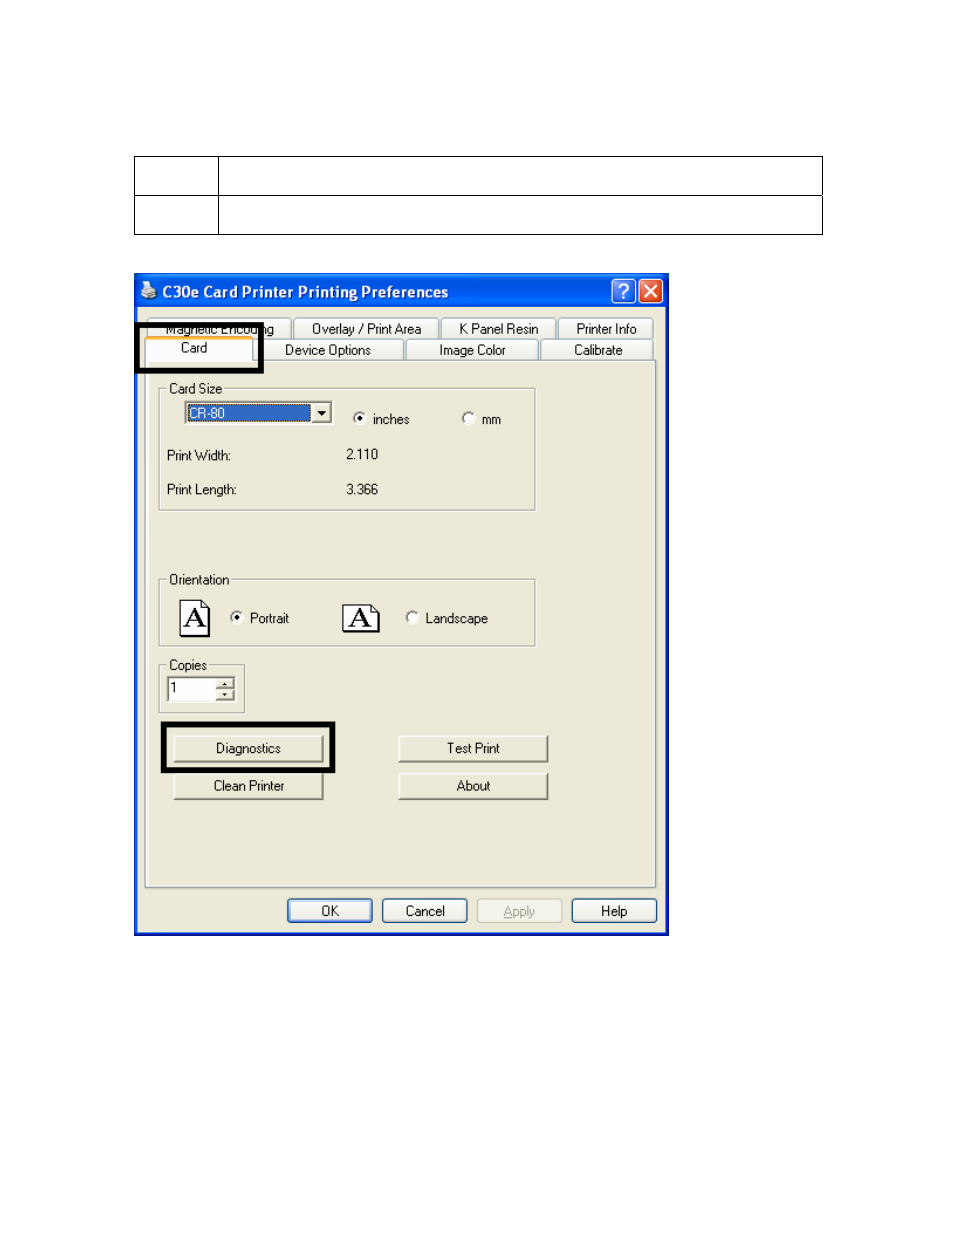Open the Printer Info tab

click(x=606, y=329)
